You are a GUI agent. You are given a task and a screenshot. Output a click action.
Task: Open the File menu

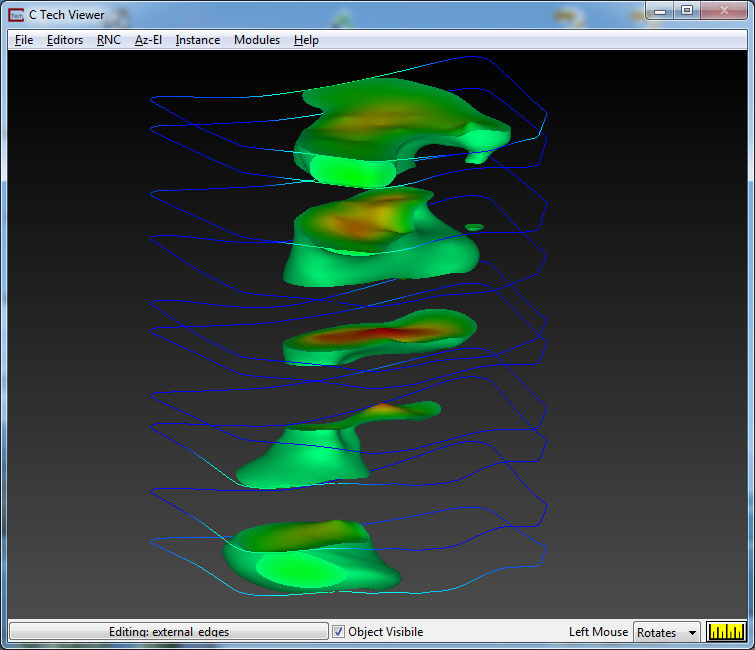coord(24,40)
